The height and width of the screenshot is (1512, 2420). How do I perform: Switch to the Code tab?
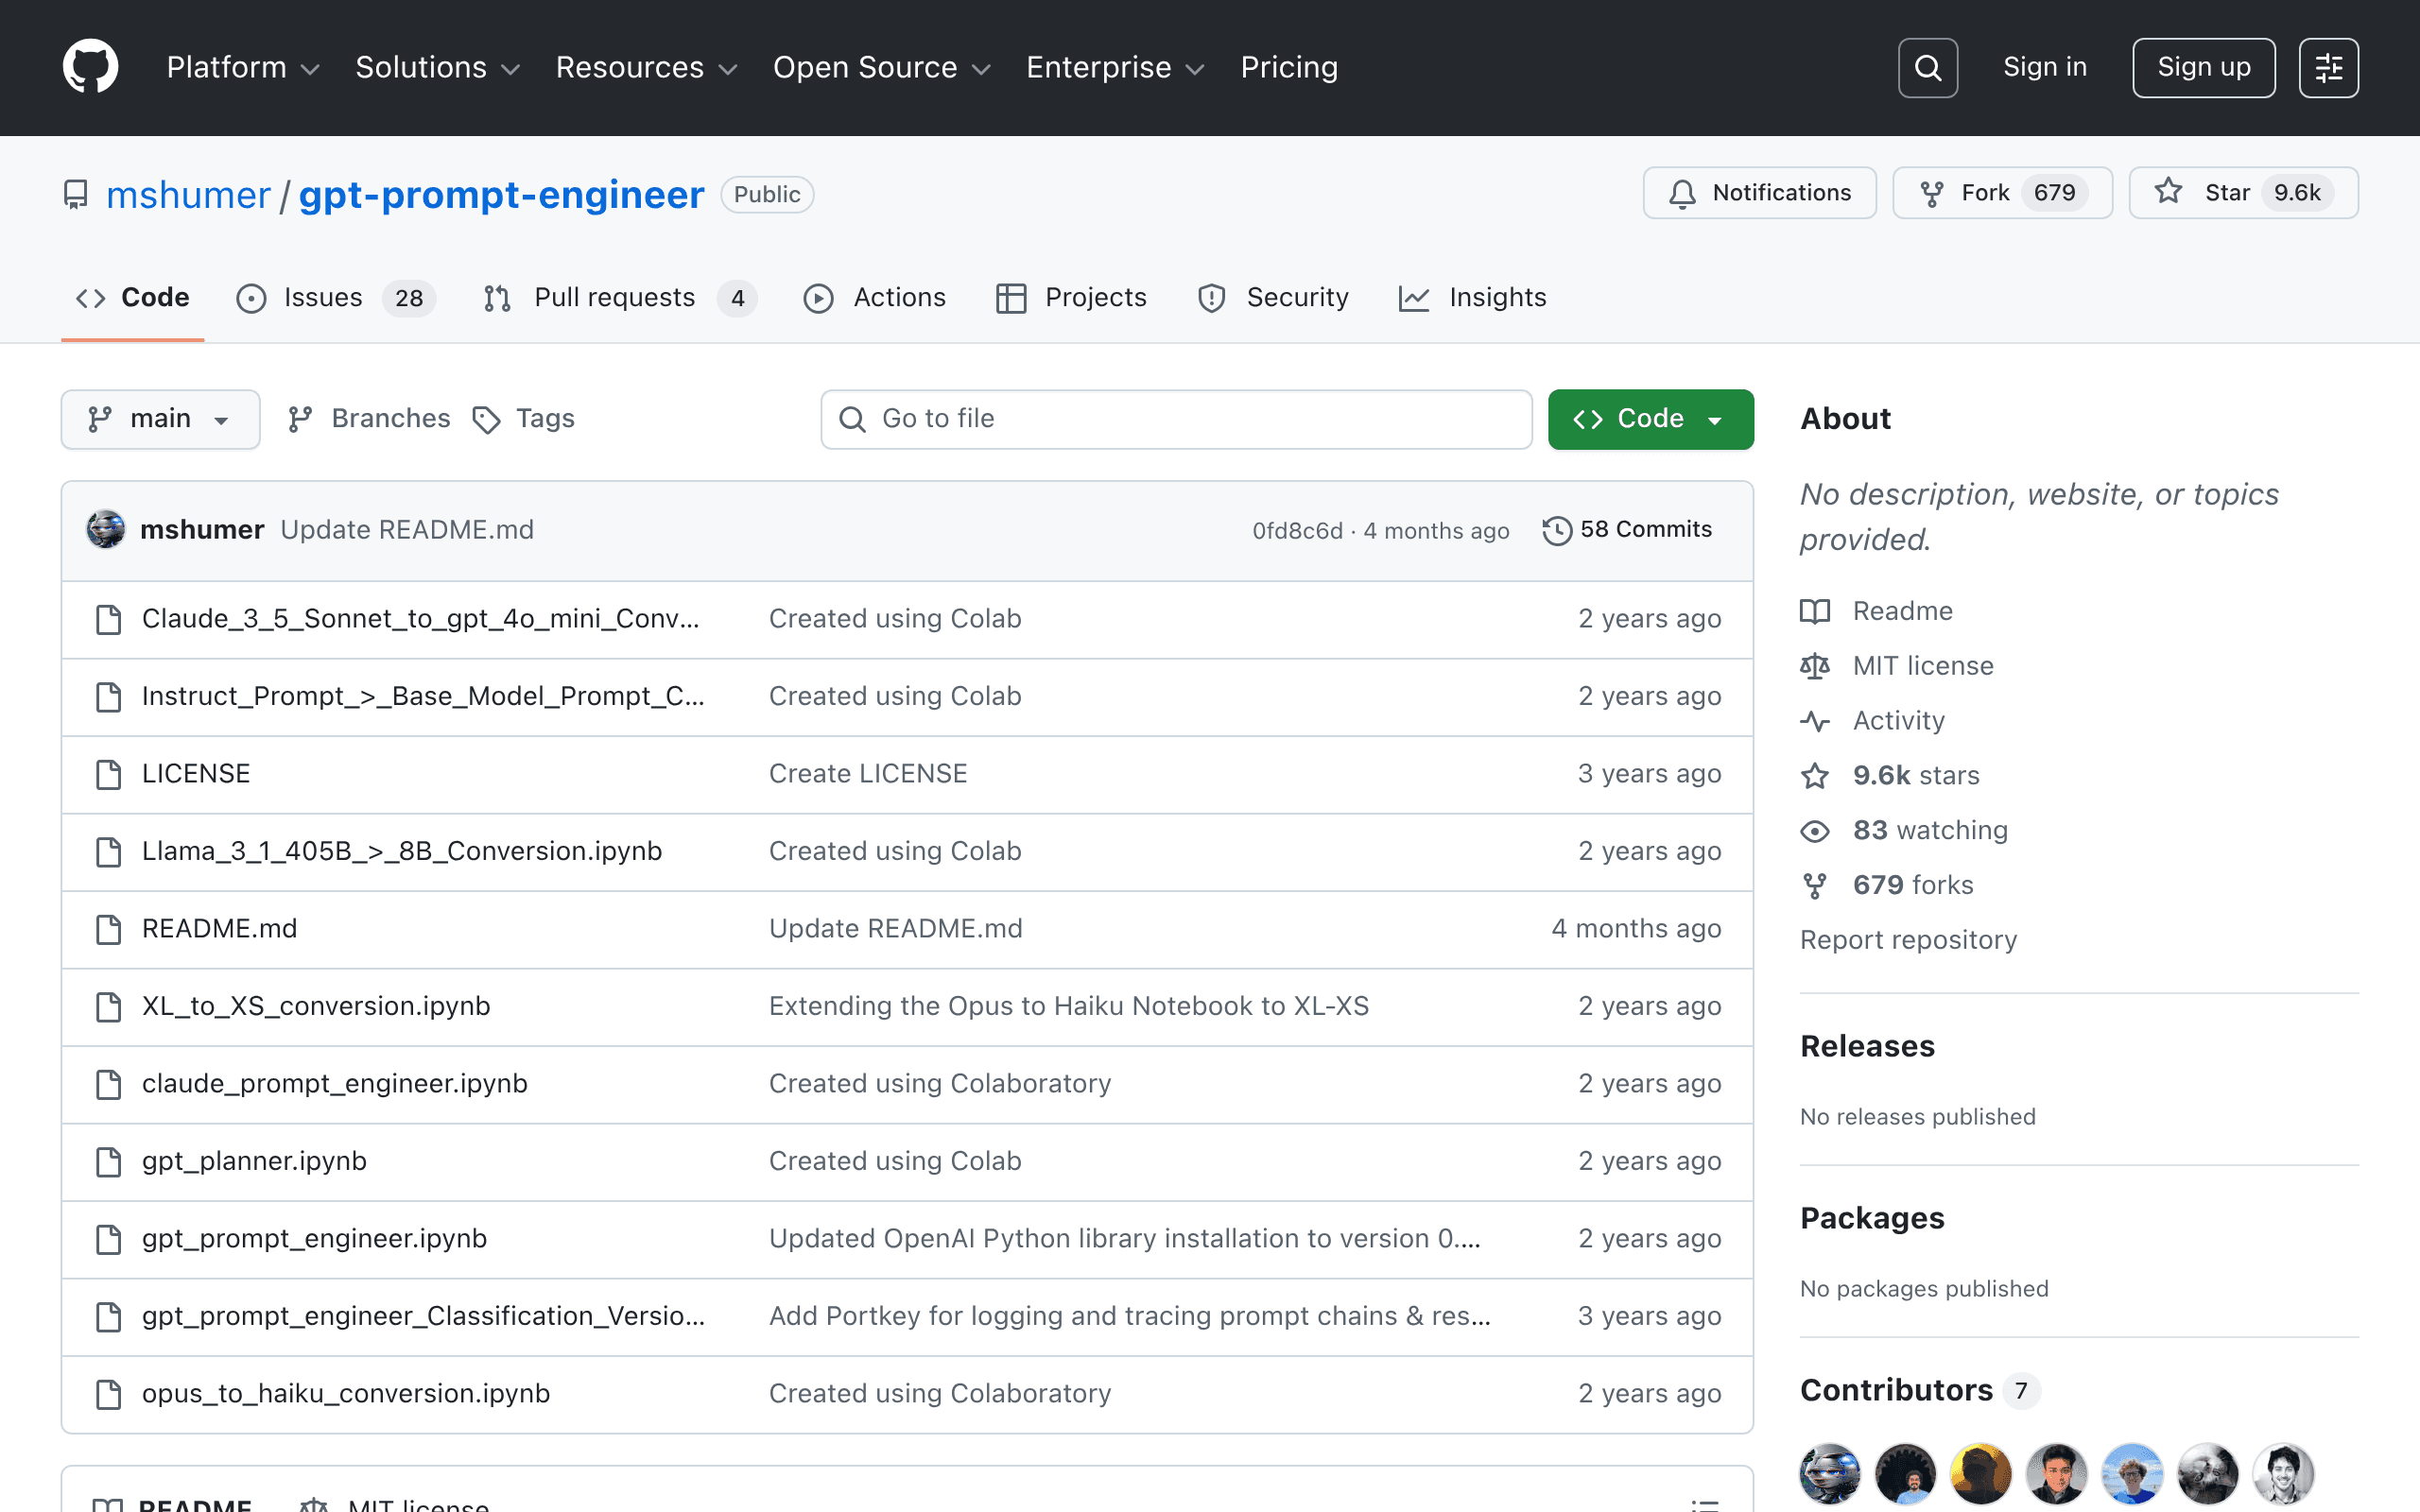(133, 298)
